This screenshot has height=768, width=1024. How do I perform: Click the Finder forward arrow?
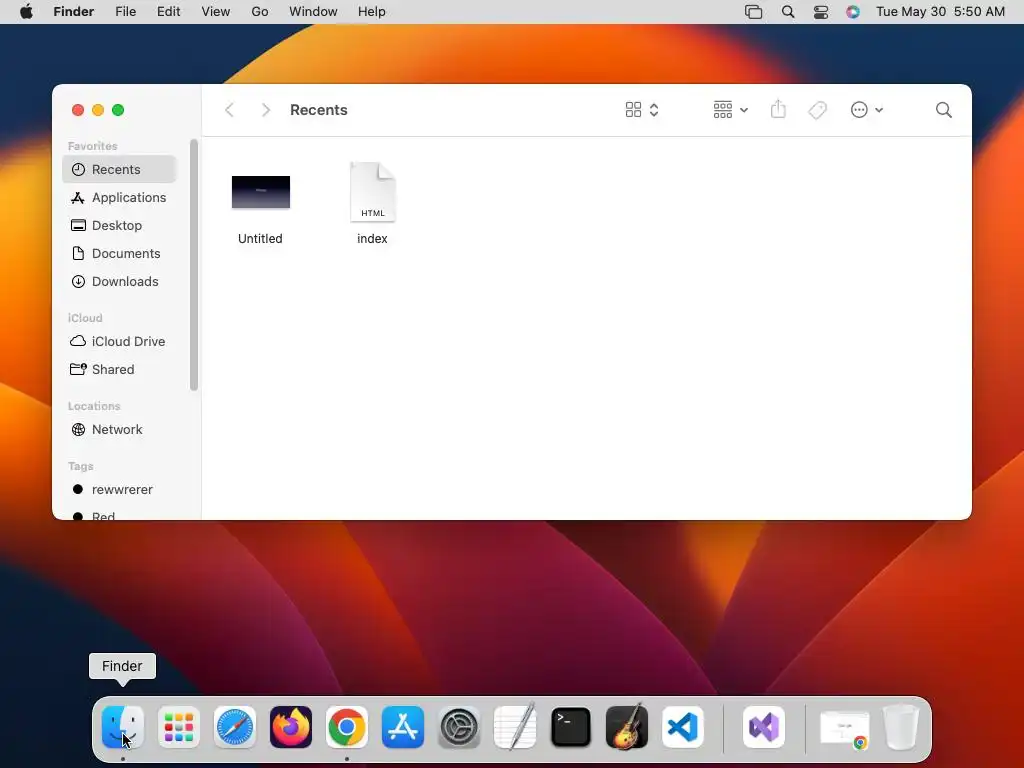265,110
